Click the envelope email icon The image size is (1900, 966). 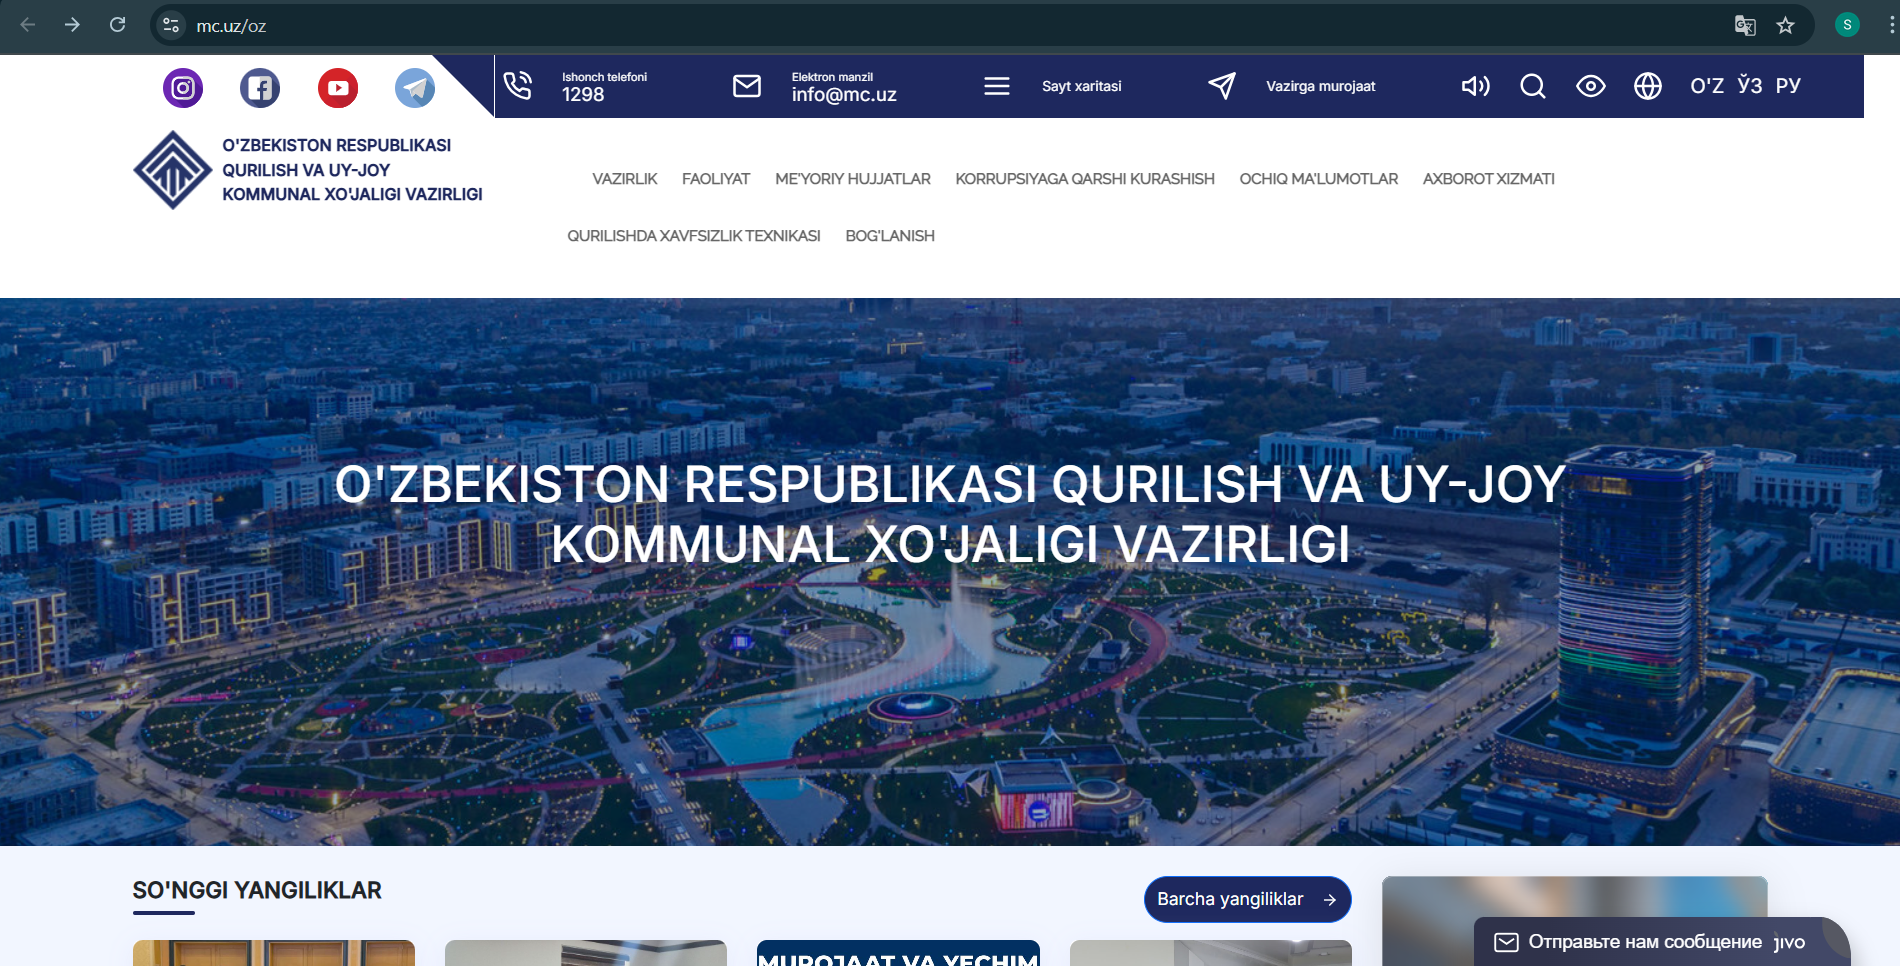tap(747, 86)
